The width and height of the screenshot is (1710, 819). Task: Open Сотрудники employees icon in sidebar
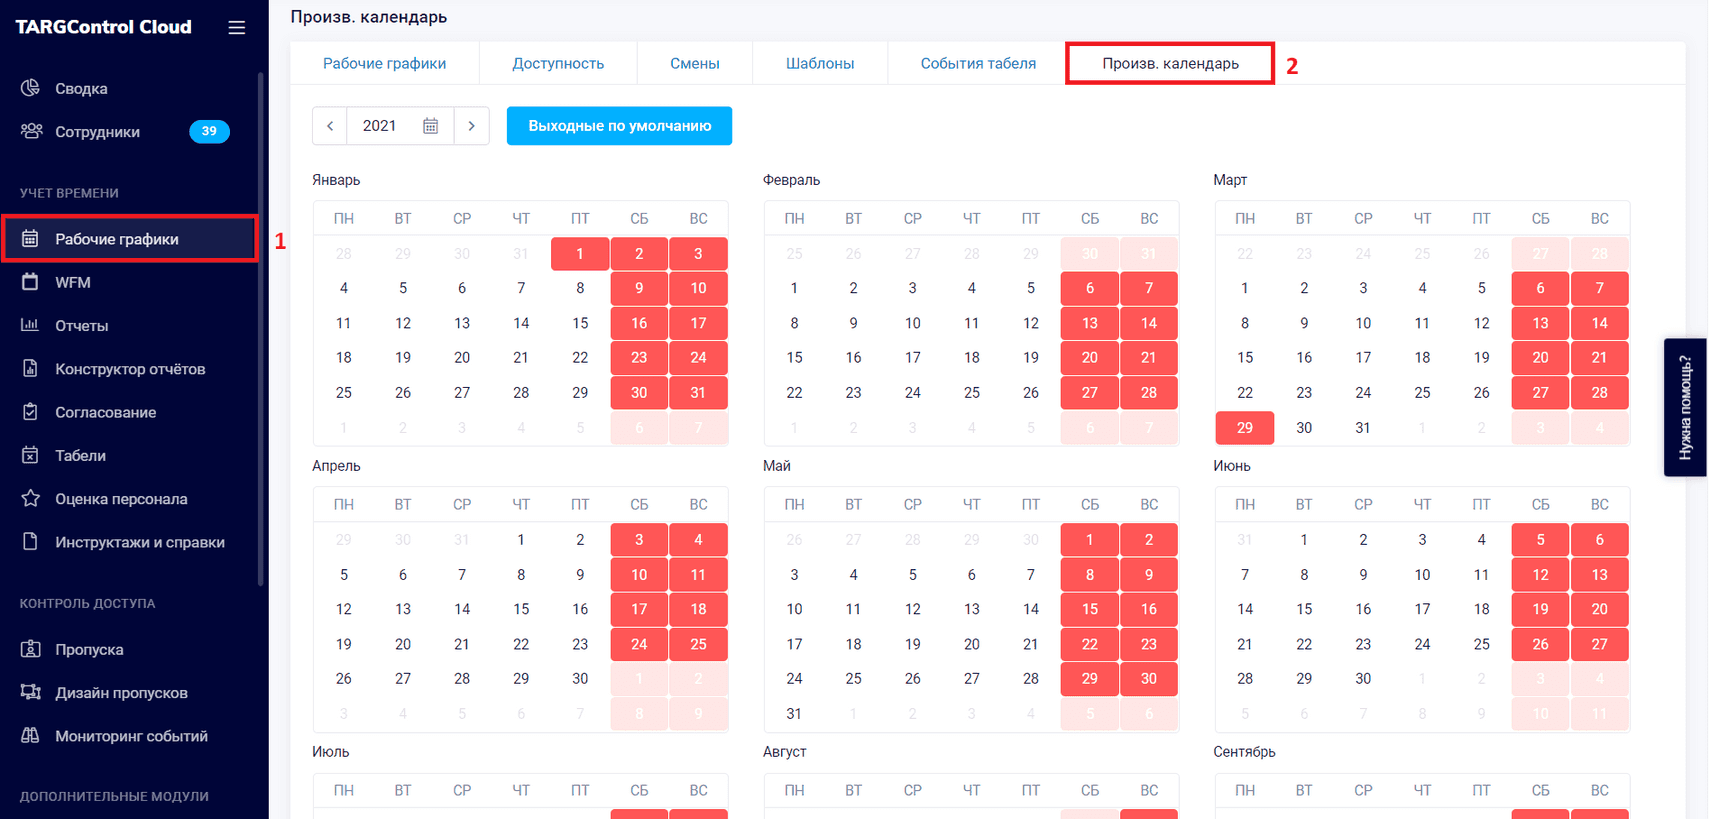pos(31,131)
